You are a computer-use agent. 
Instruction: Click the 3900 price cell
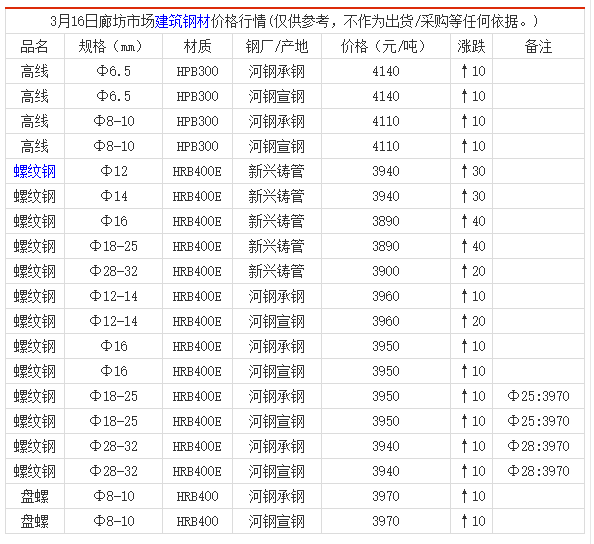click(x=386, y=271)
